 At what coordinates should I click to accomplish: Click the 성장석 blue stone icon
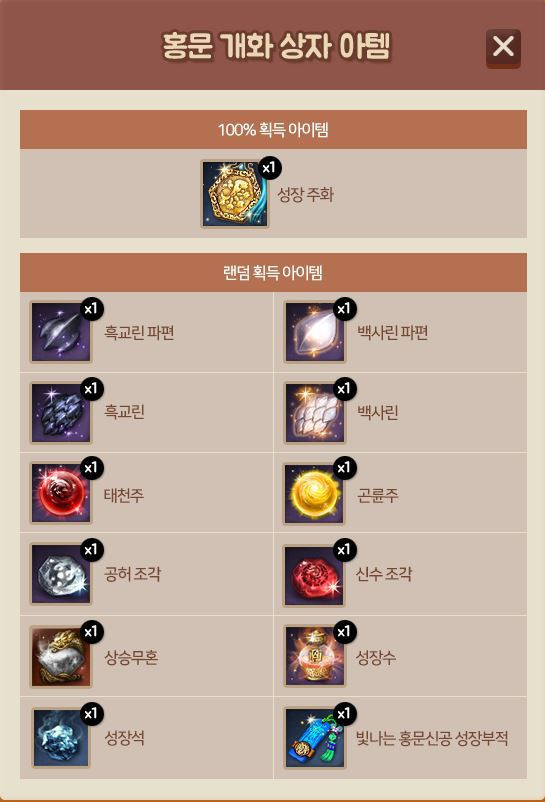61,738
